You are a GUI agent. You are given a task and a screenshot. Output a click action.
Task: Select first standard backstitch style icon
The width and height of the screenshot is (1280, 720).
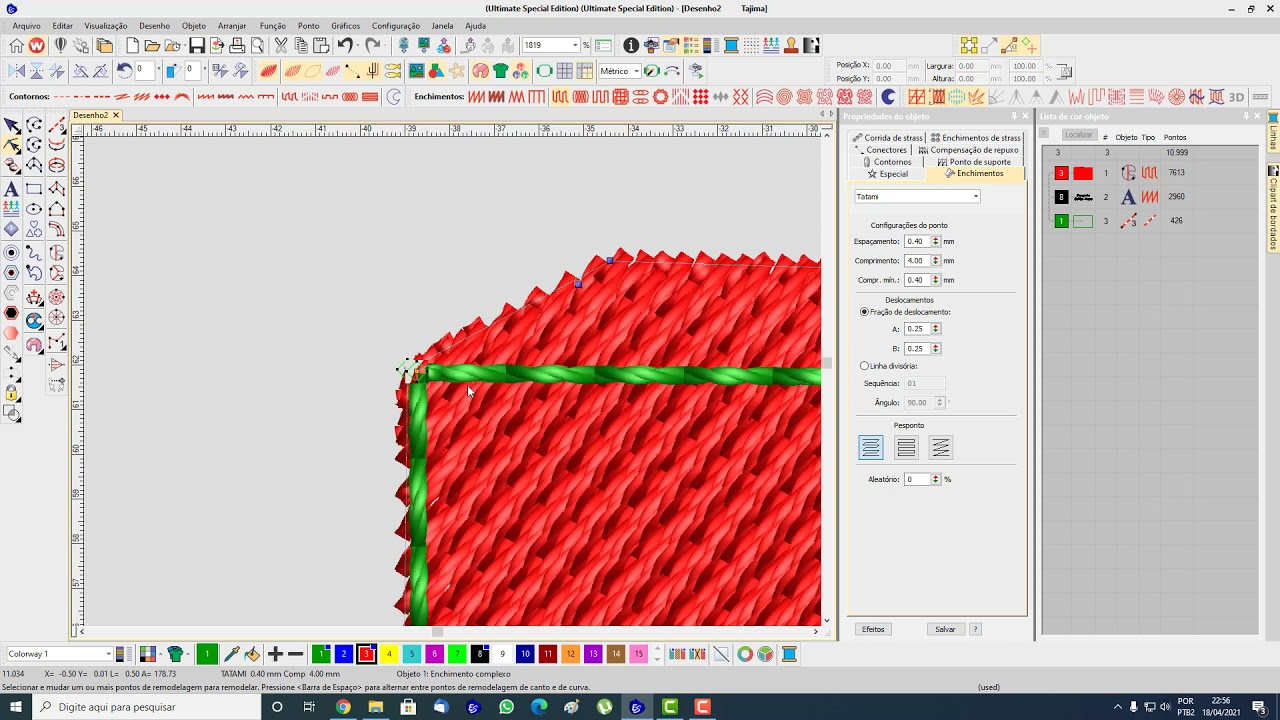871,448
